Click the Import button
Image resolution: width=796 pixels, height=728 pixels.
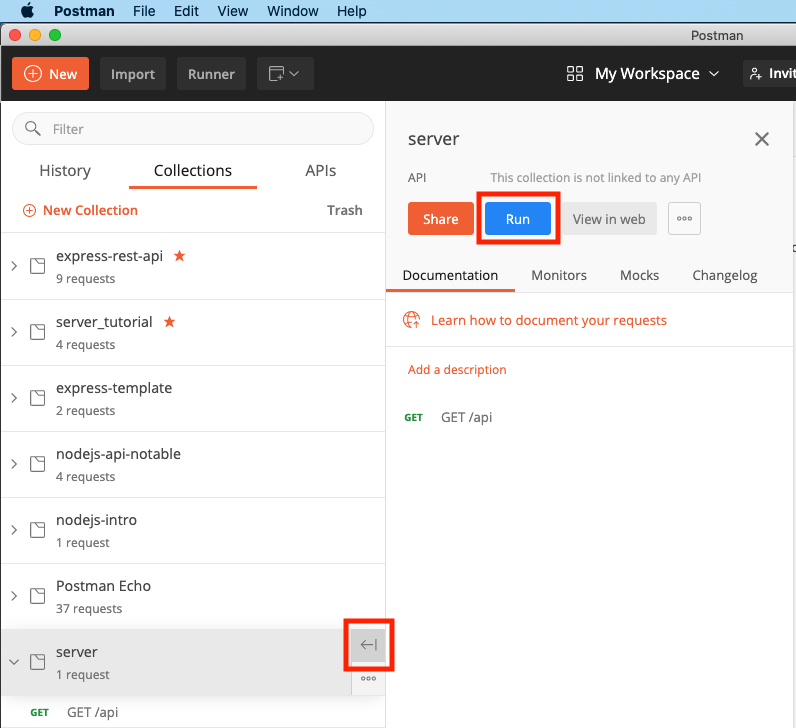click(x=133, y=74)
